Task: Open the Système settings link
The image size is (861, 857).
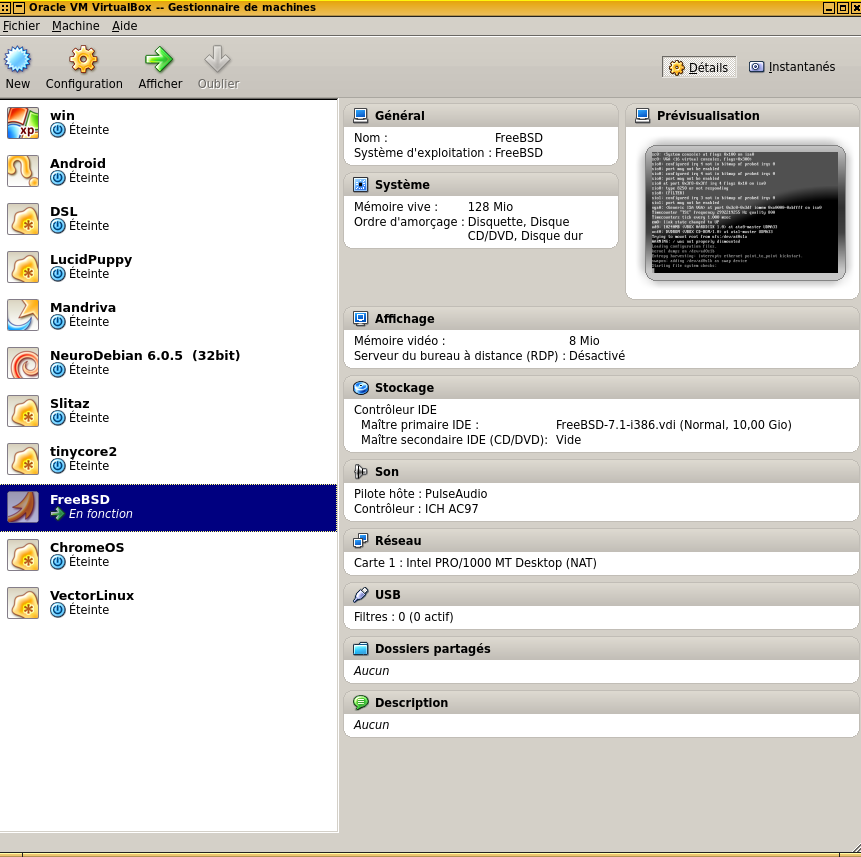Action: point(402,185)
